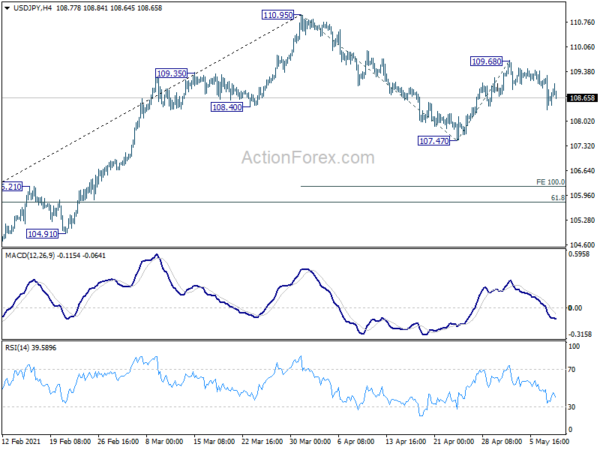Select the 109.680 price label
600x450 pixels.
pos(486,61)
